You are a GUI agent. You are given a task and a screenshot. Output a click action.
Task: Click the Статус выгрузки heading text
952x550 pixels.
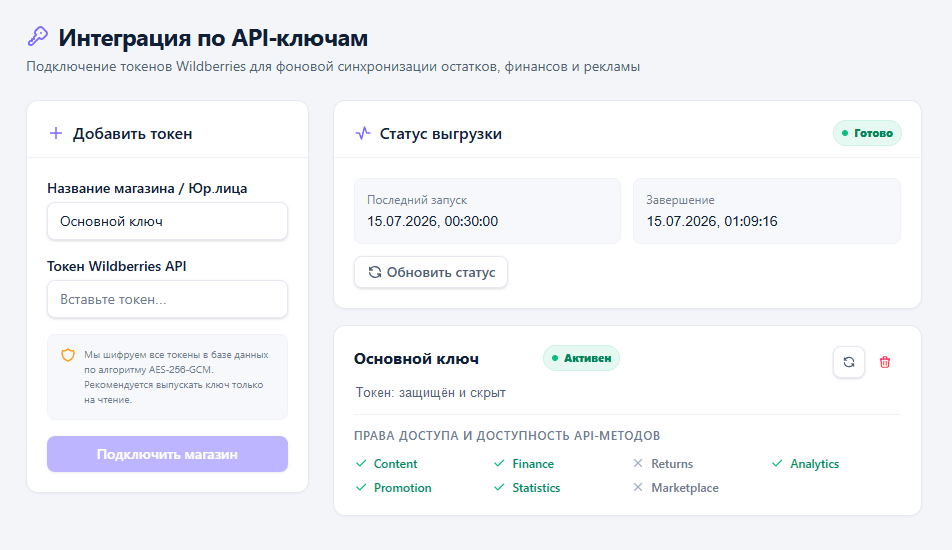coord(441,134)
